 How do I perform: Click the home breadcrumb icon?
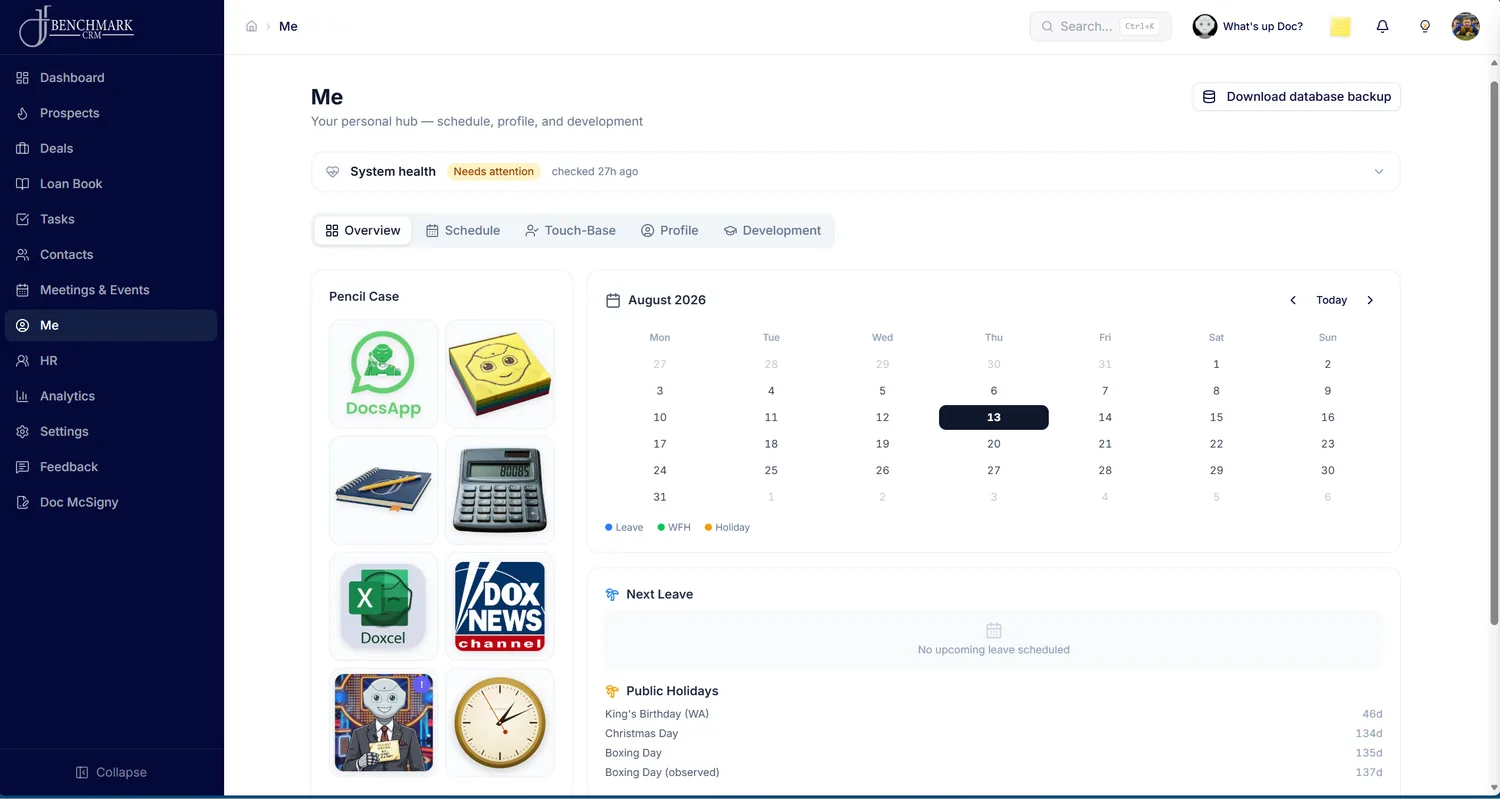[252, 27]
